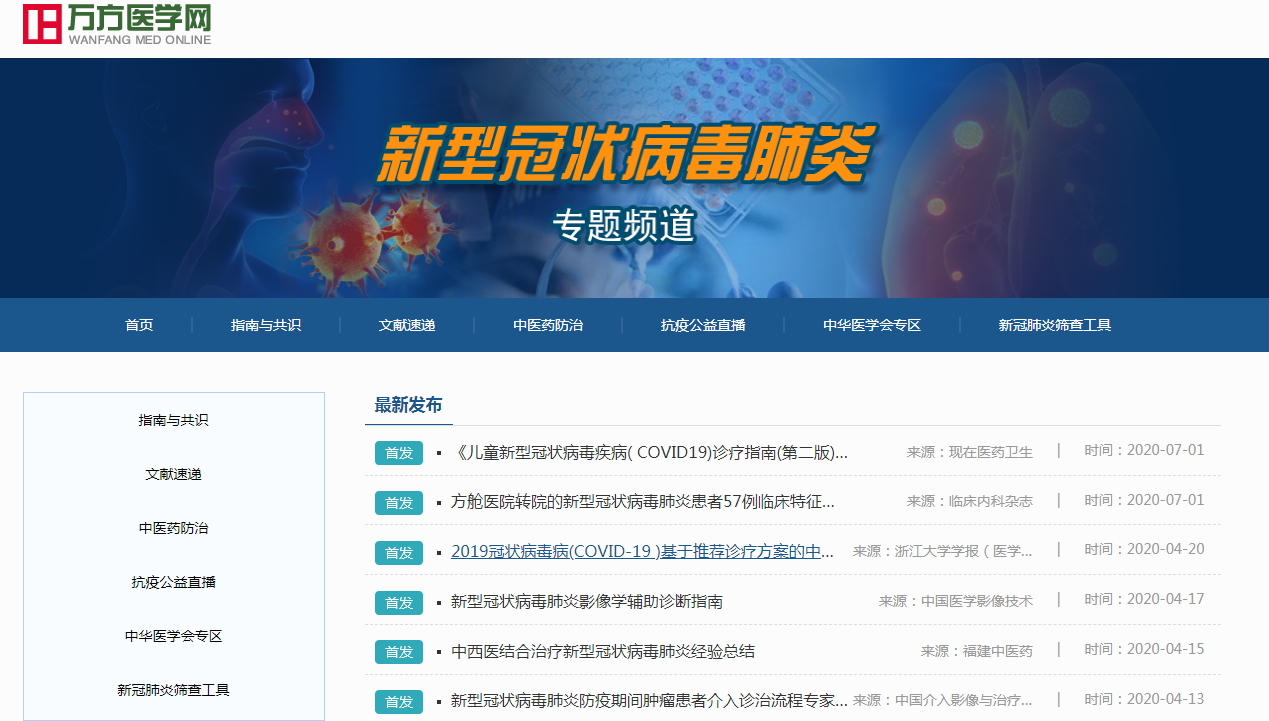Click the 首发 badge beside 2019冠状病毒病(COVID-19) article

tap(399, 553)
